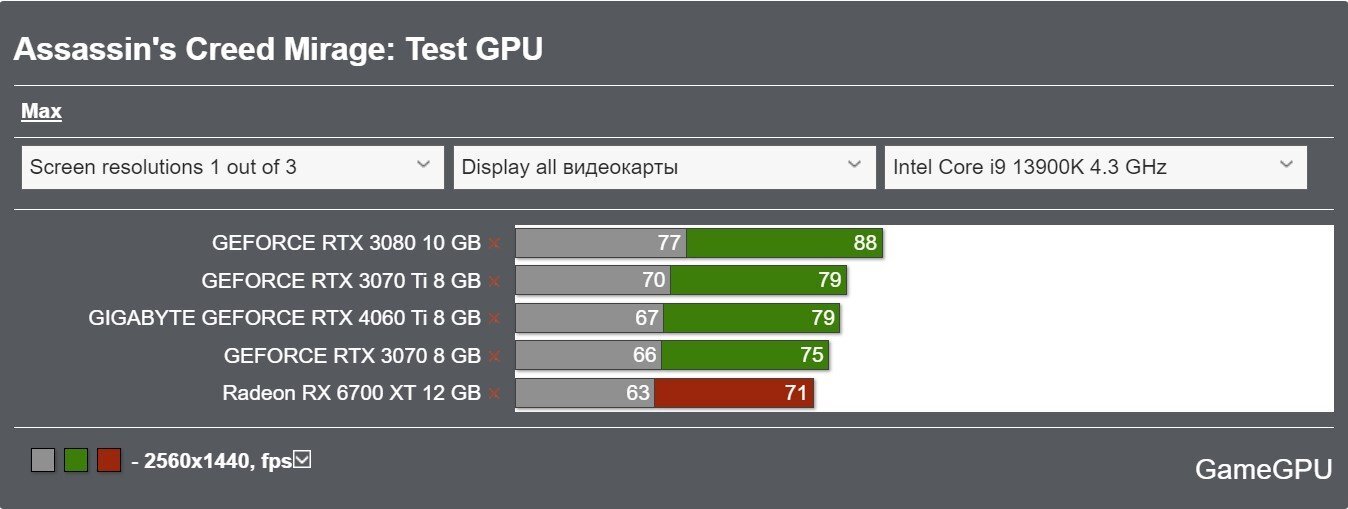Click the Radeon red bar showing 71
The image size is (1348, 509).
(734, 394)
